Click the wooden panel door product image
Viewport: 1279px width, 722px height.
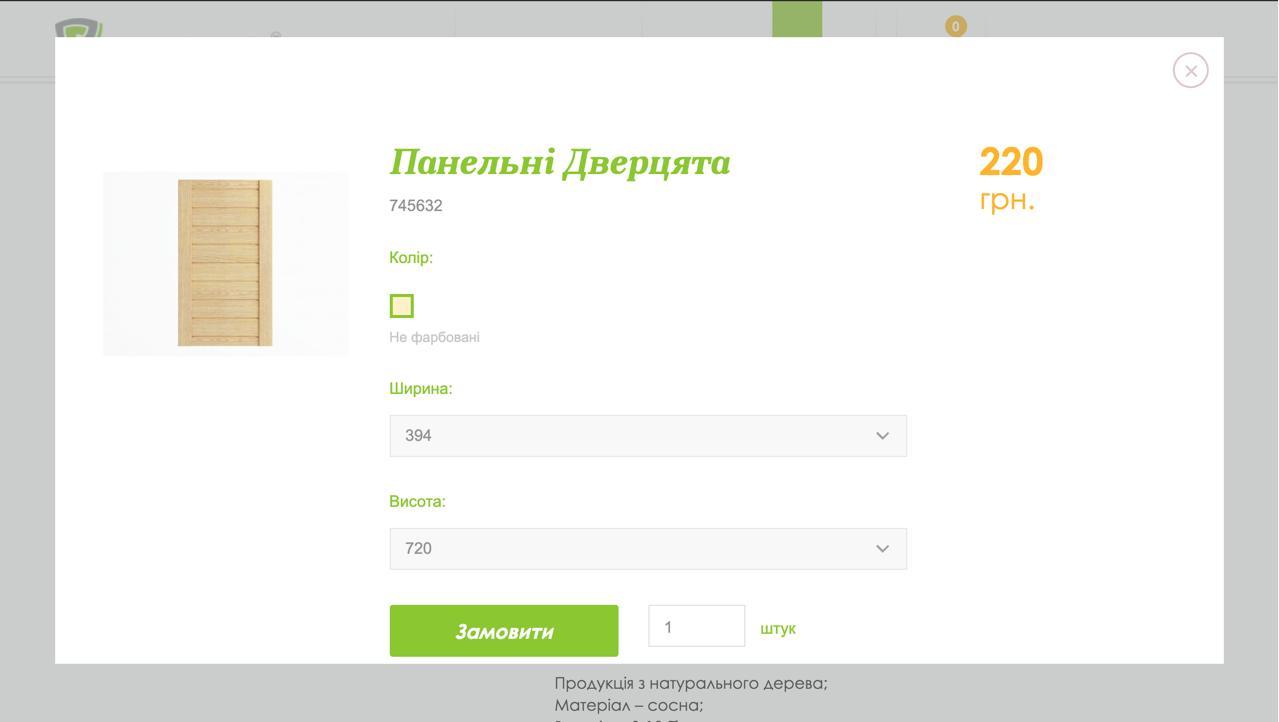(225, 263)
